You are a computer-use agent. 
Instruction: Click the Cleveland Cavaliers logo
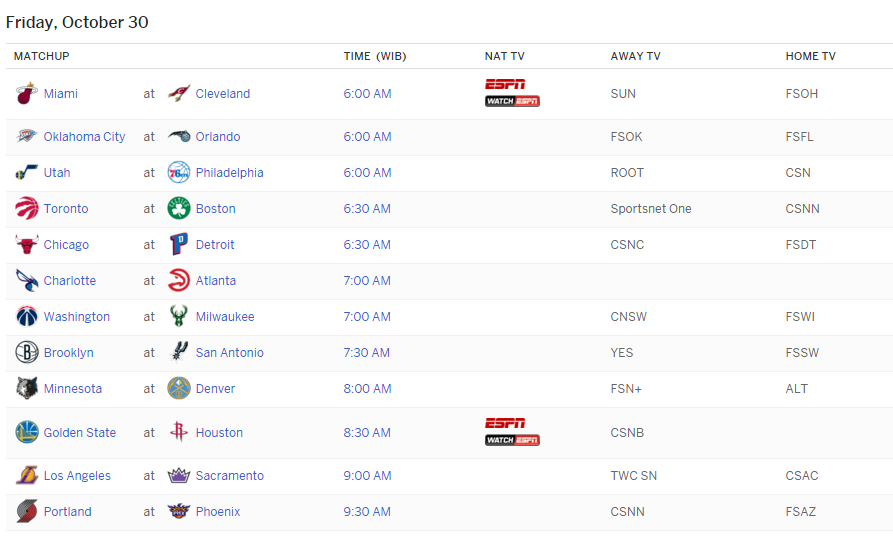click(179, 94)
